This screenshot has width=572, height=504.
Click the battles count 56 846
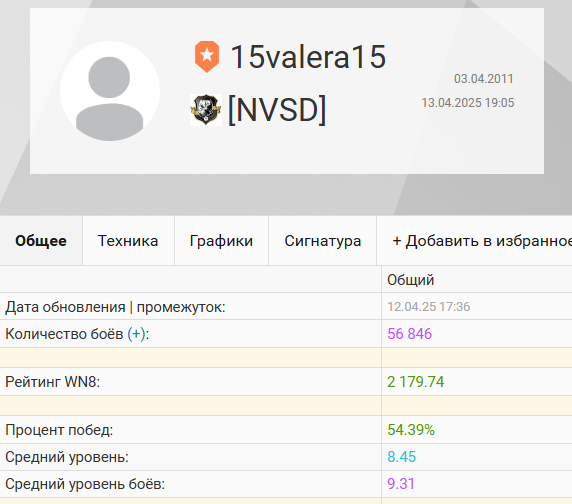click(x=409, y=334)
